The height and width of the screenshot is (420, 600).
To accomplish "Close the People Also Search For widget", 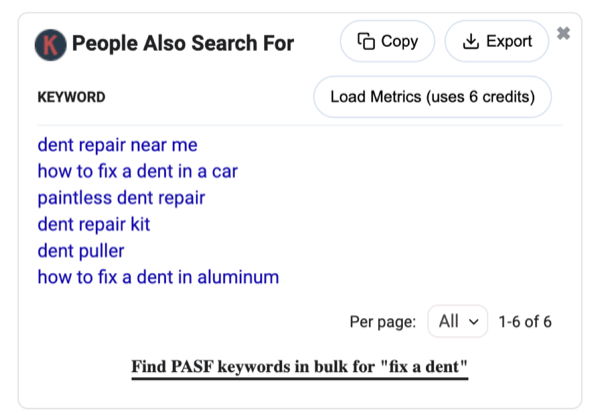I will (563, 34).
